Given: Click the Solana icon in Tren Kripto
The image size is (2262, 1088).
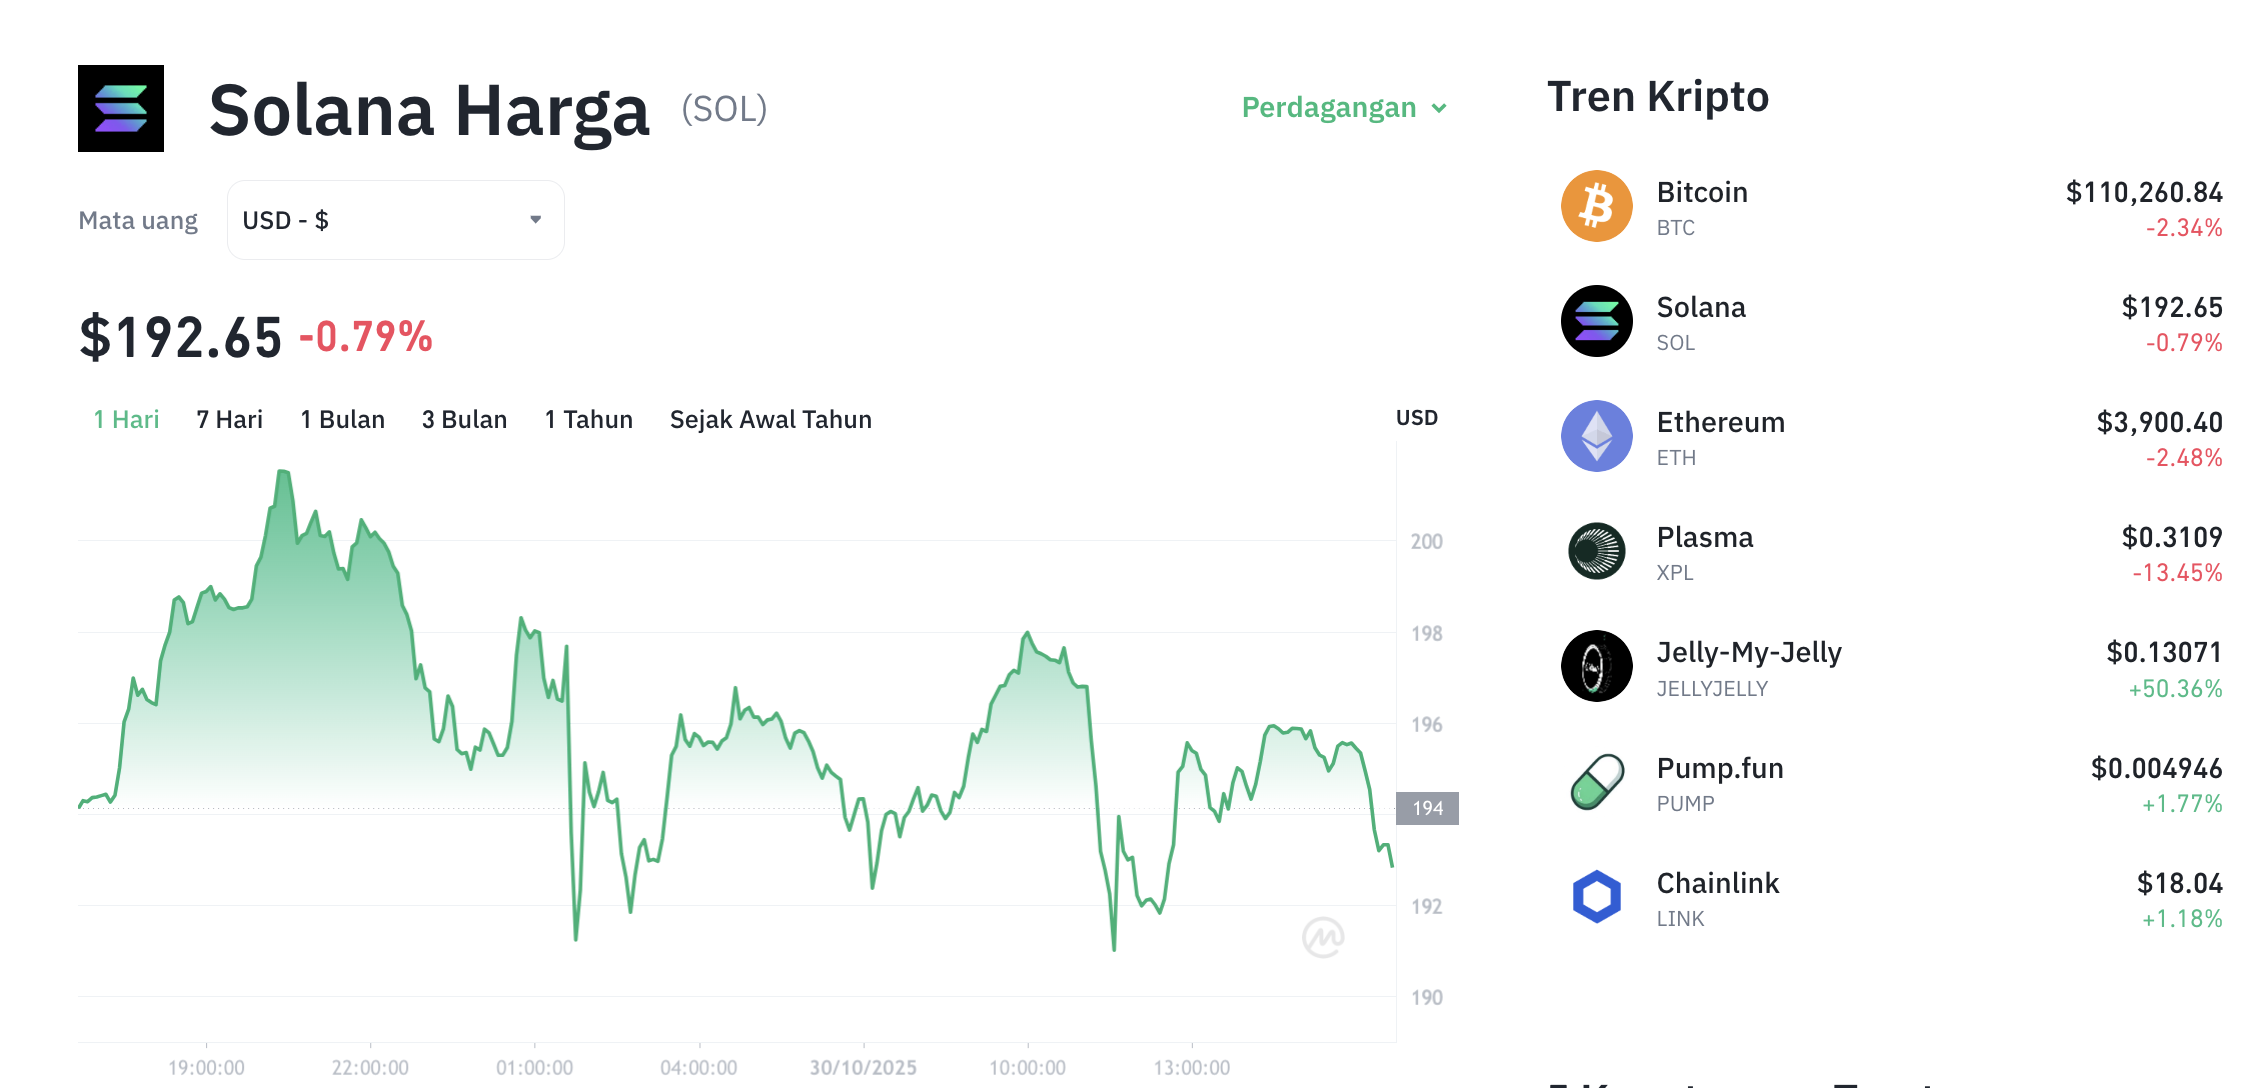Looking at the screenshot, I should (x=1596, y=321).
